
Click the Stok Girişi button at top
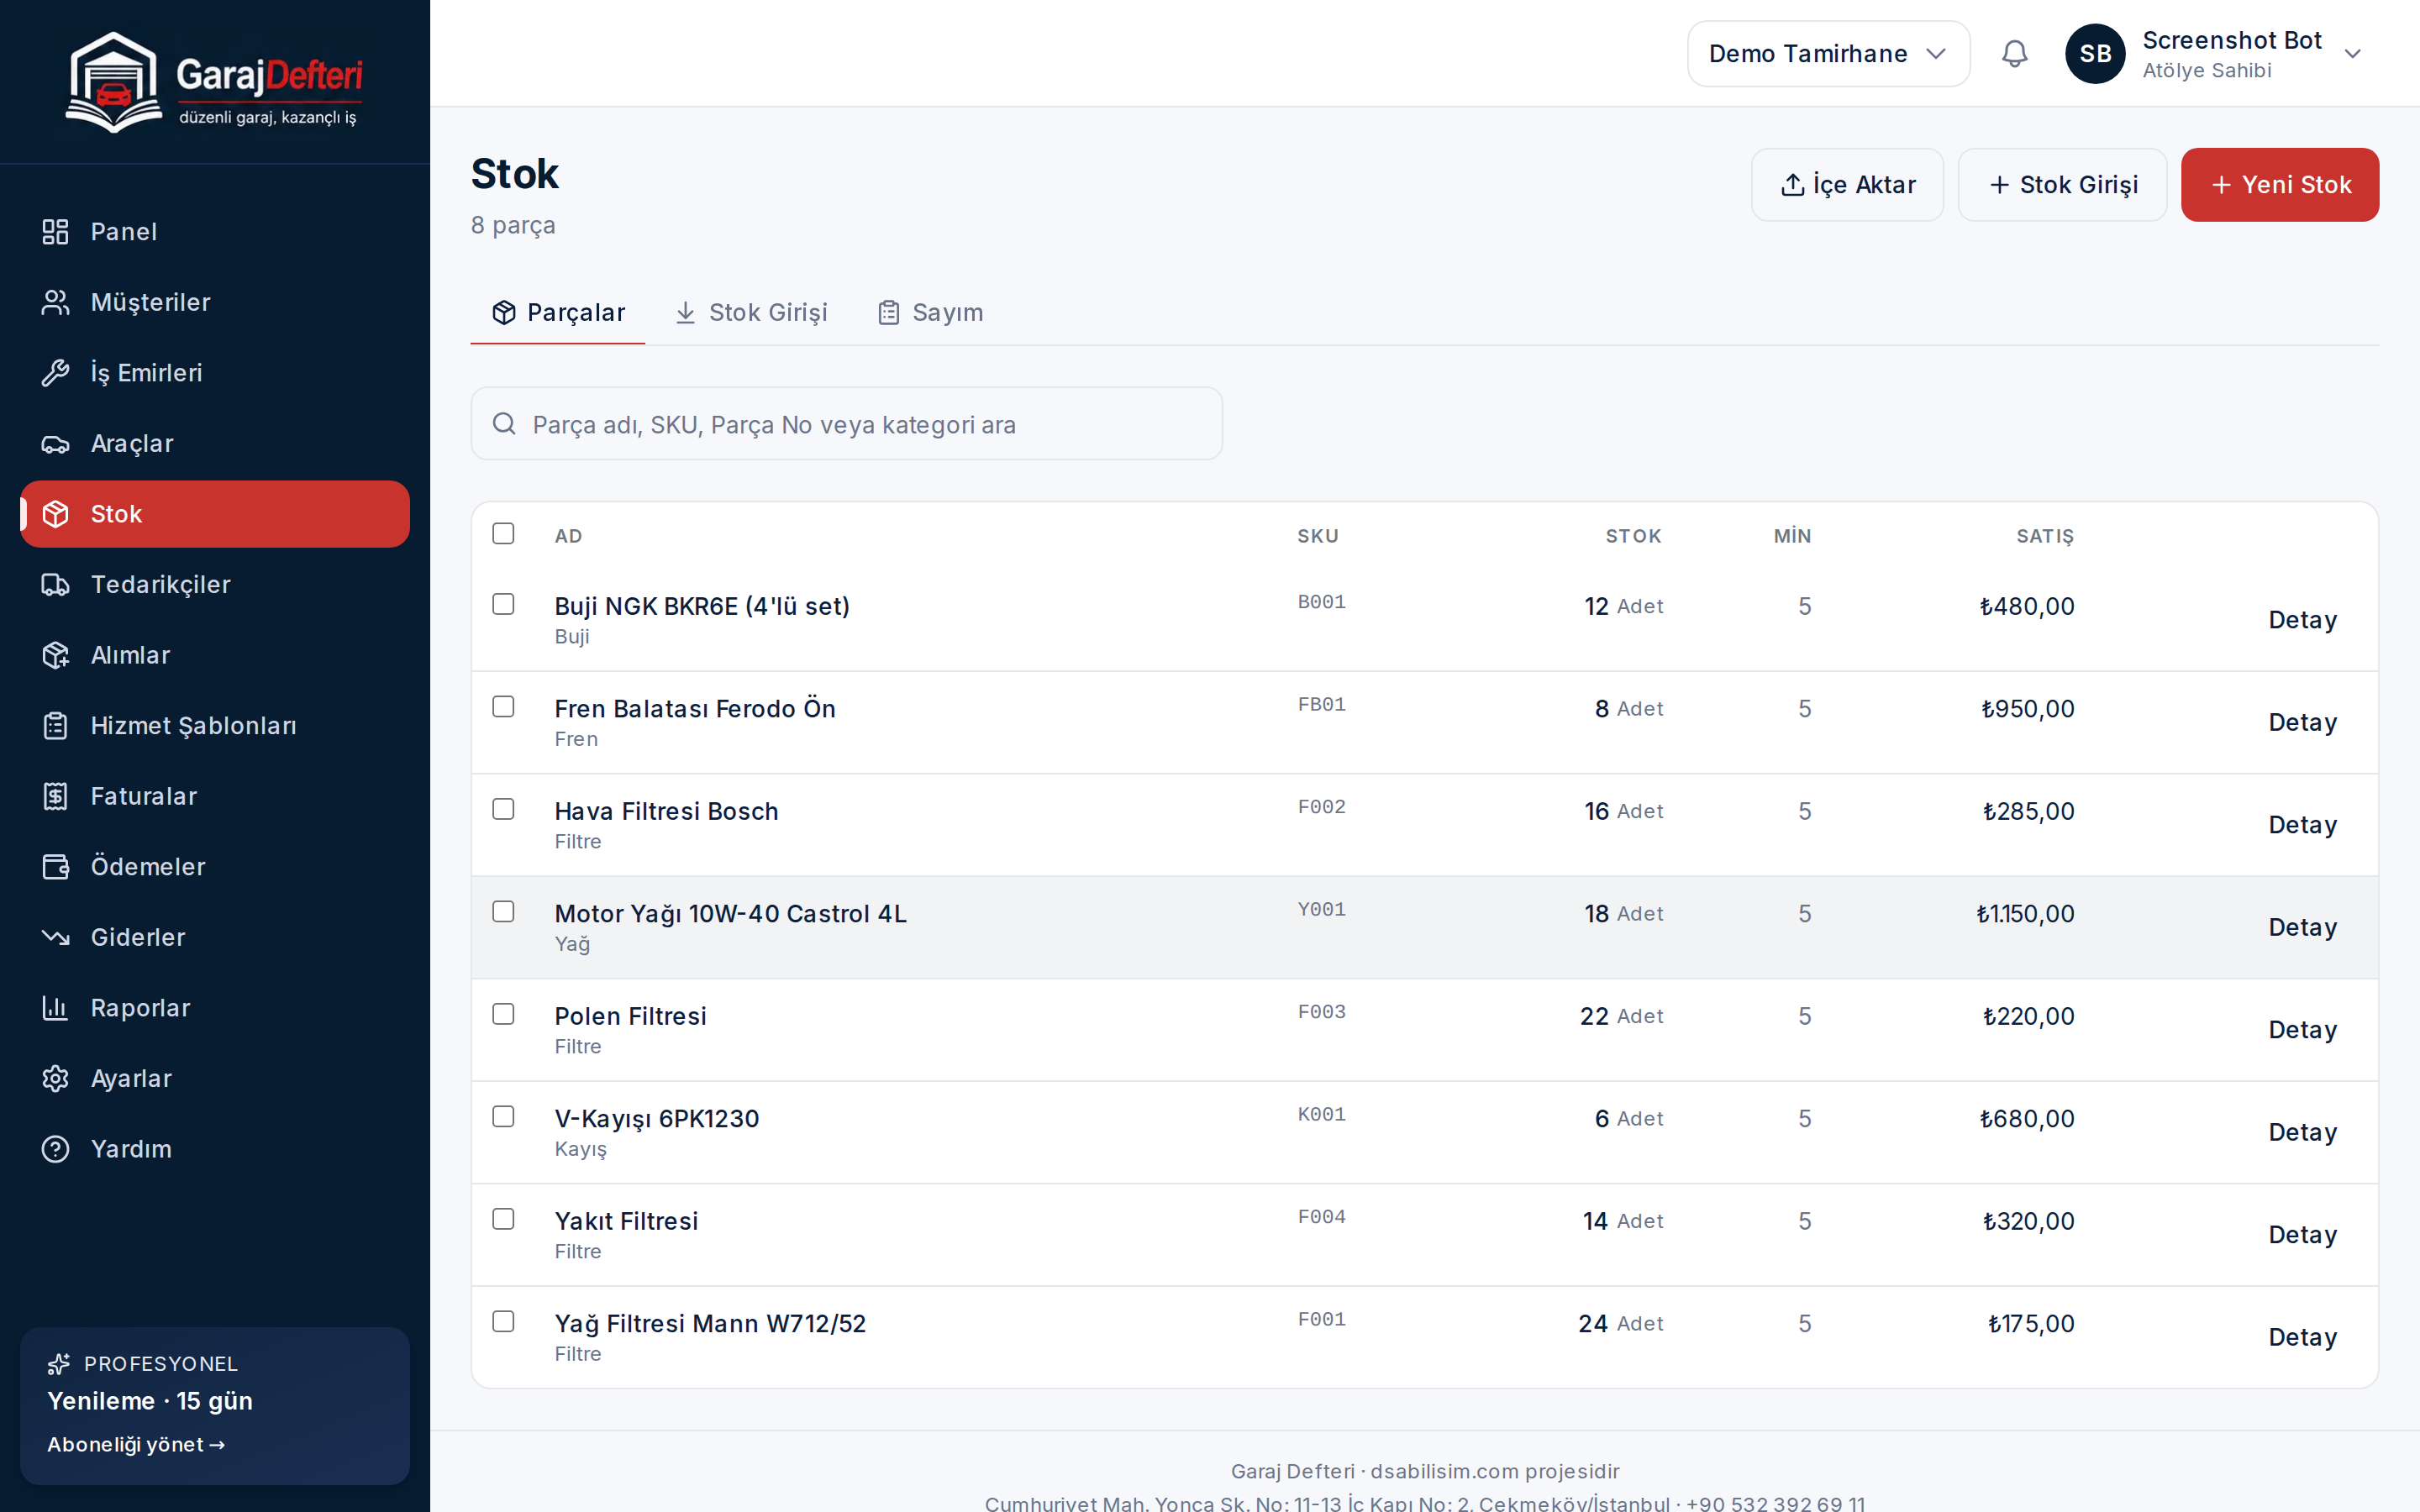click(2062, 185)
